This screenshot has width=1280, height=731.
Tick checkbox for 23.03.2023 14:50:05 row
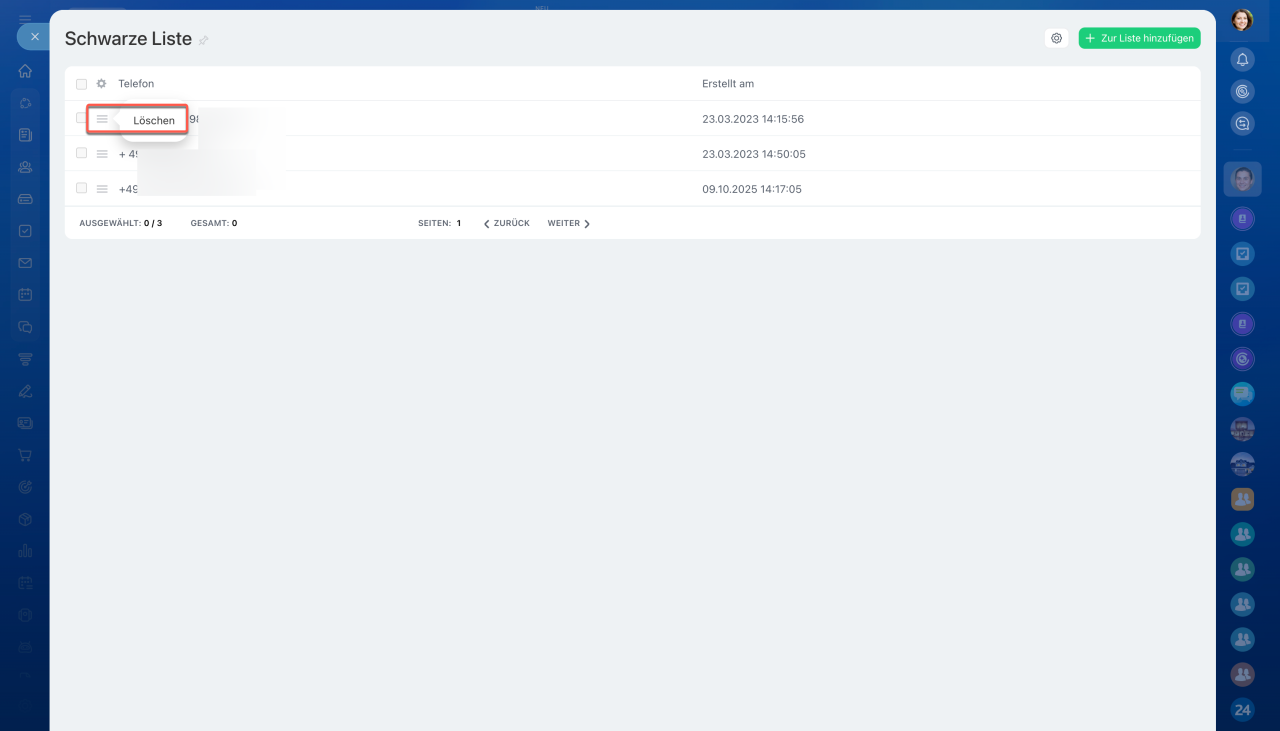pos(82,153)
